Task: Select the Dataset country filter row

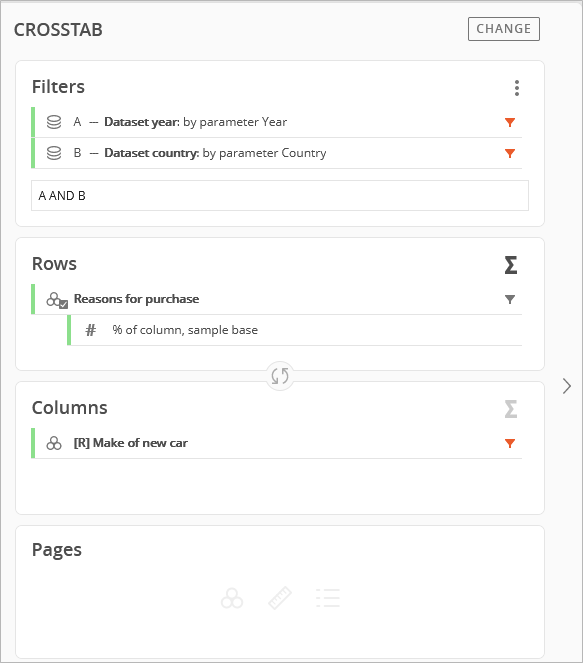Action: tap(277, 153)
